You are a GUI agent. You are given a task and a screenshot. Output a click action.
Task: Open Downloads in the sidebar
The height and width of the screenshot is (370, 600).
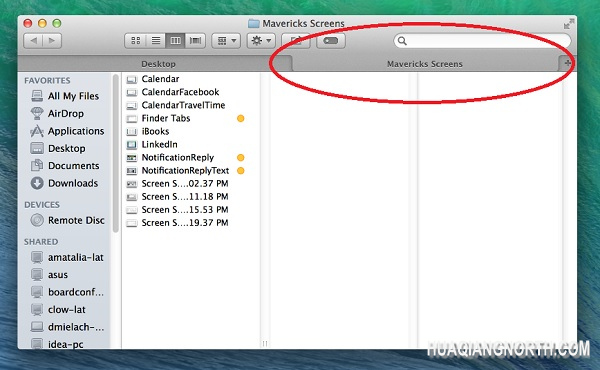64,183
